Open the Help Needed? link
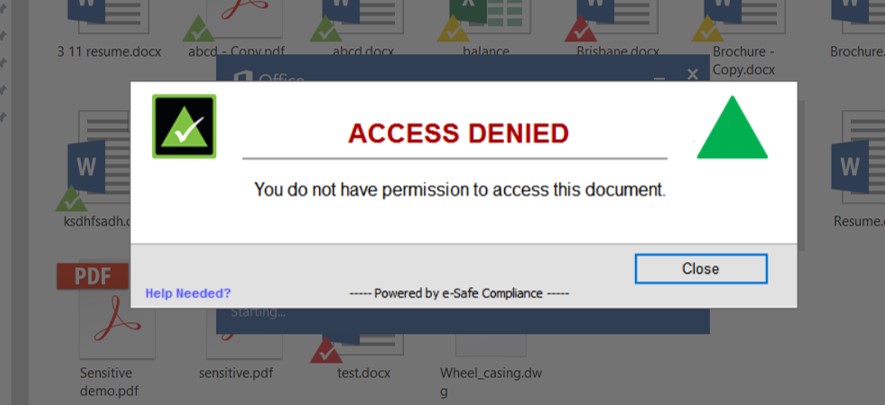The image size is (885, 405). click(x=188, y=293)
